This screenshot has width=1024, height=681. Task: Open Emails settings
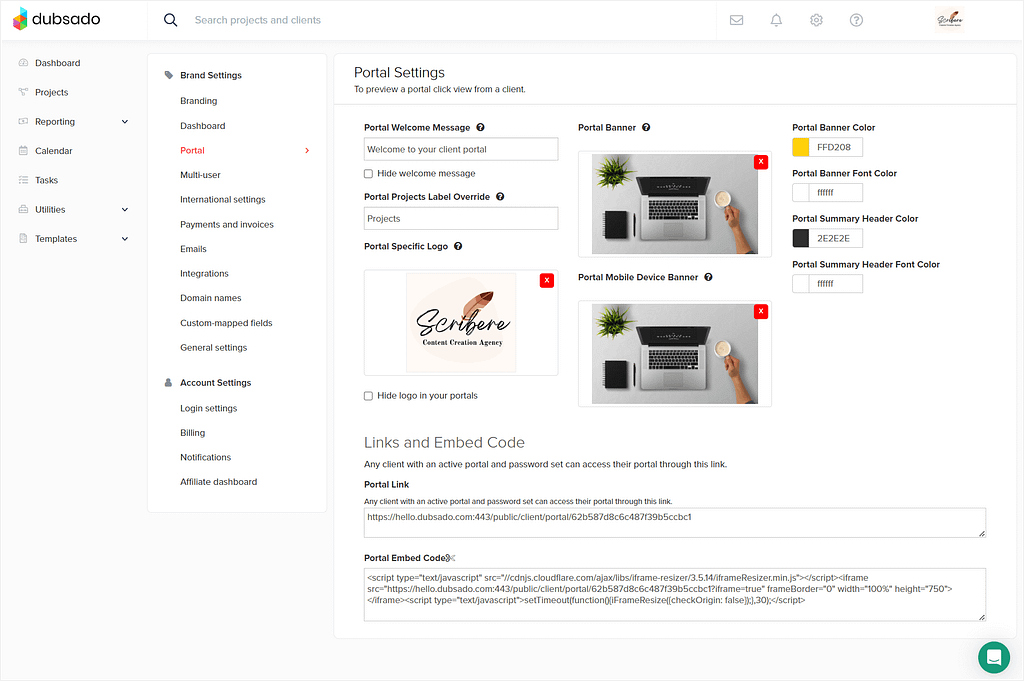[193, 249]
